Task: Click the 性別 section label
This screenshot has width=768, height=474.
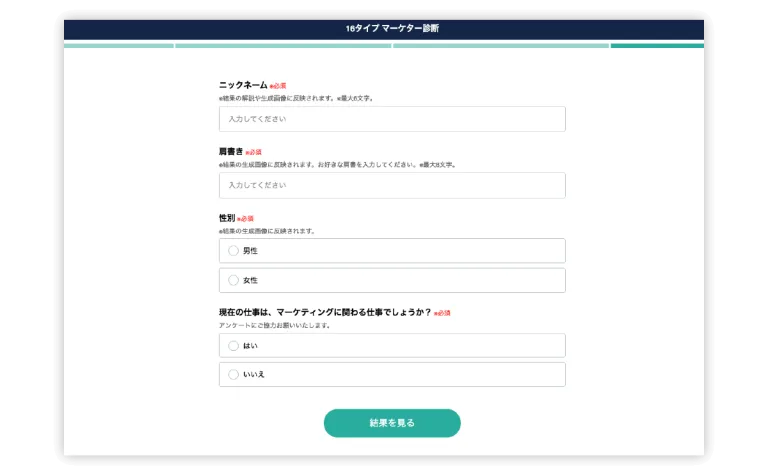Action: point(227,218)
